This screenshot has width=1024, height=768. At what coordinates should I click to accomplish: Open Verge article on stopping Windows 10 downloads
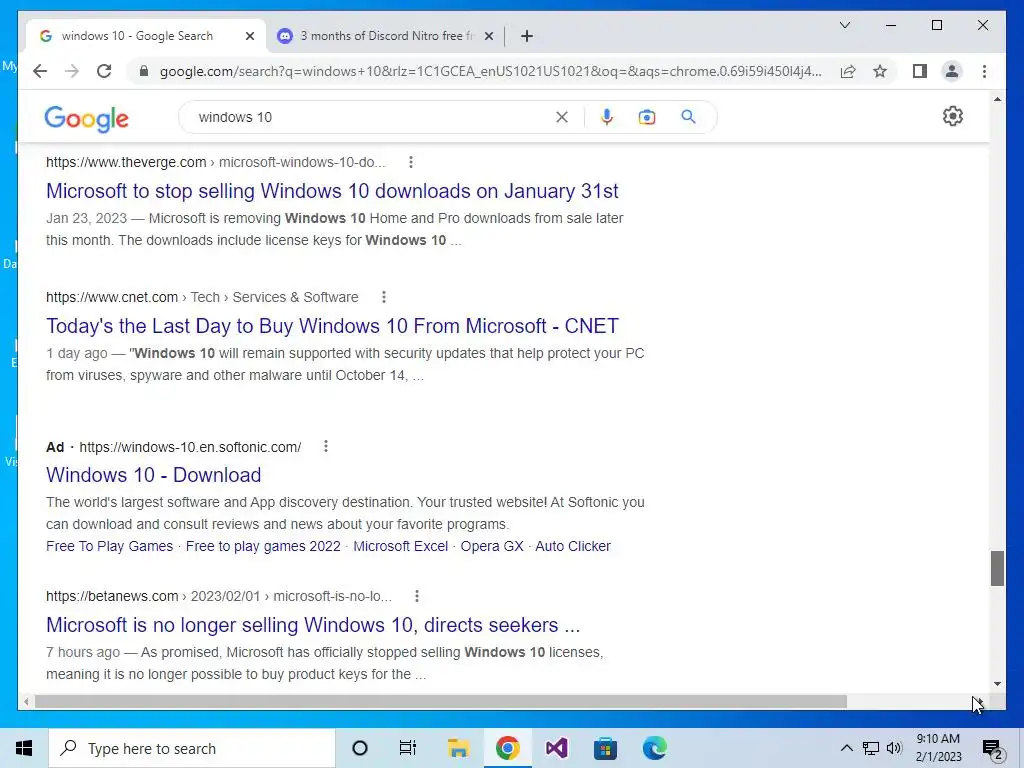[x=332, y=191]
